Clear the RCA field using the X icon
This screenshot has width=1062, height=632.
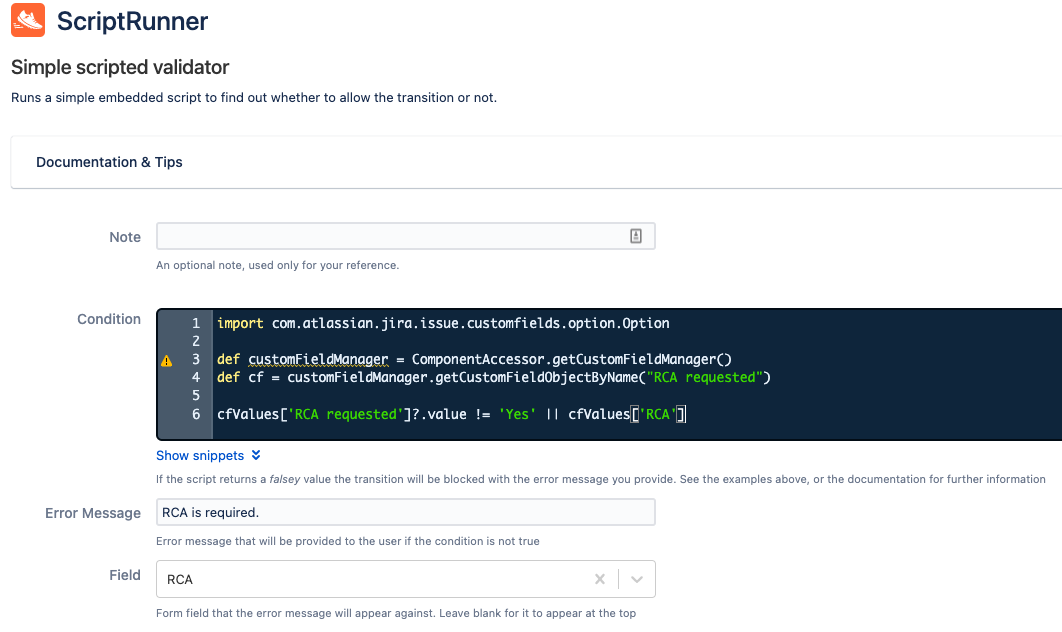point(600,579)
